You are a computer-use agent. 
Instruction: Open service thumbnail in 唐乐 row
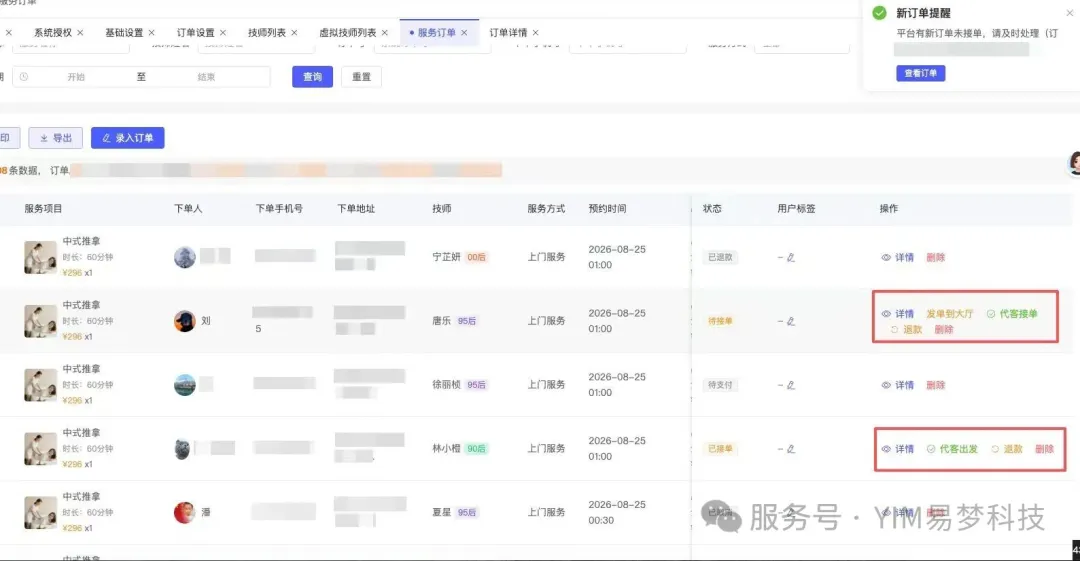40,321
